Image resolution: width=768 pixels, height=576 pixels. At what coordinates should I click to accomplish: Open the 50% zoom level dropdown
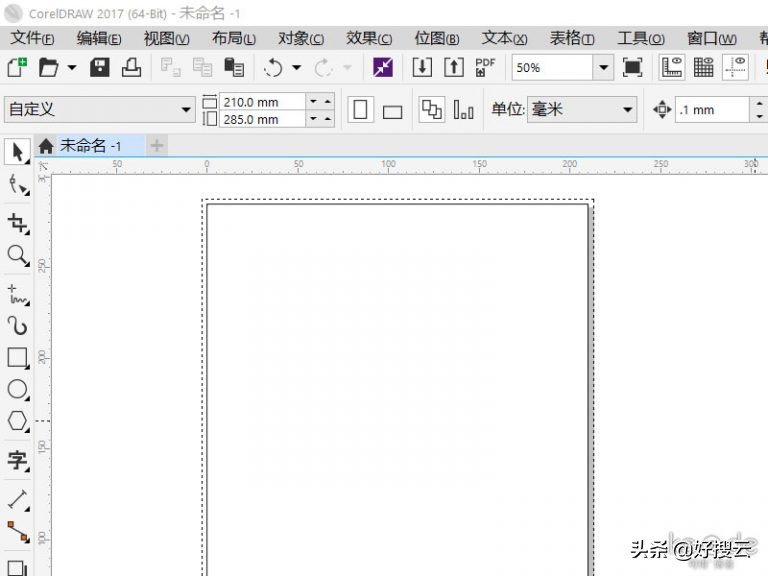603,68
